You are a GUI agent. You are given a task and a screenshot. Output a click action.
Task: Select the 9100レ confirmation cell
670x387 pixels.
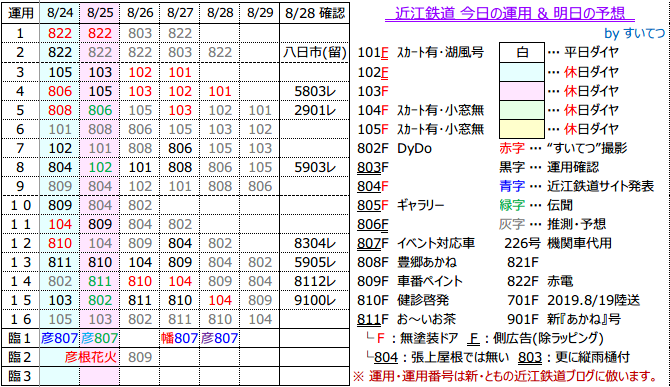(x=314, y=300)
